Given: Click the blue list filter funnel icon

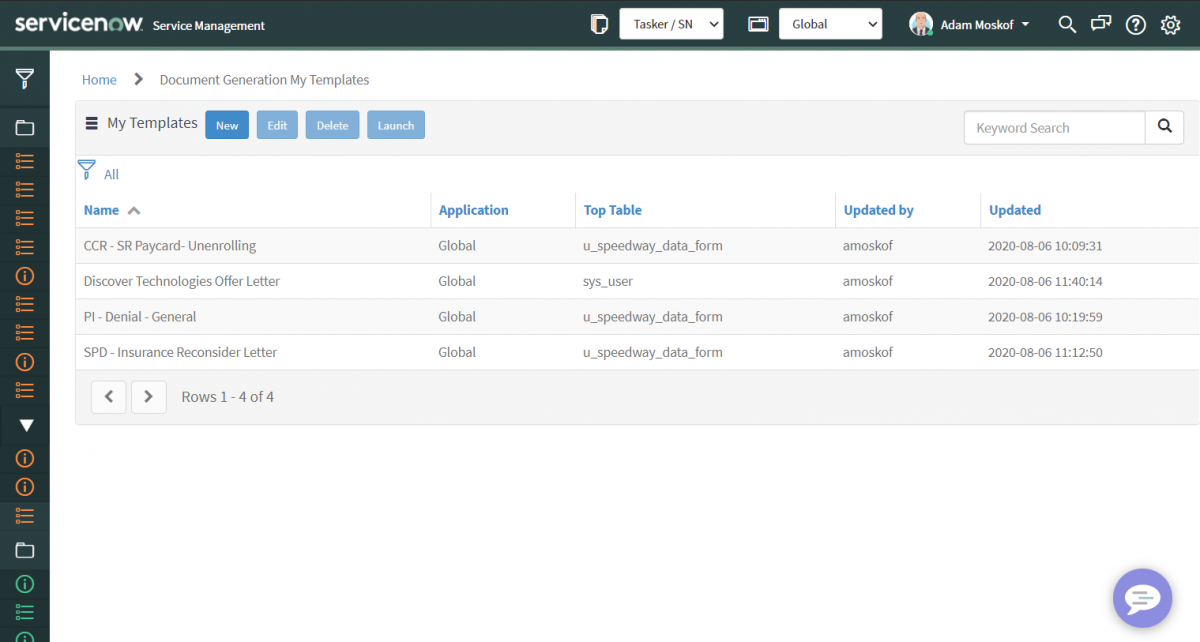Looking at the screenshot, I should coord(87,170).
